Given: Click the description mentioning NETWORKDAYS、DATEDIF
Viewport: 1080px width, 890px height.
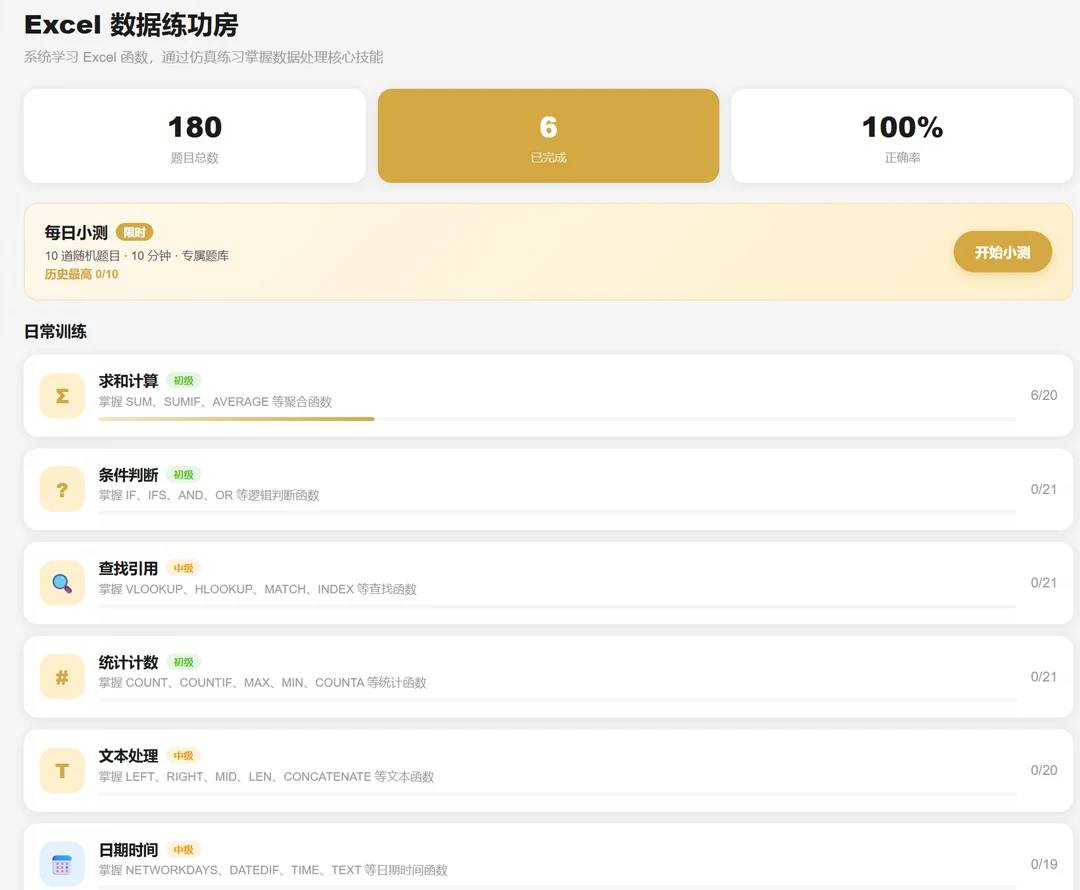Looking at the screenshot, I should coord(273,870).
